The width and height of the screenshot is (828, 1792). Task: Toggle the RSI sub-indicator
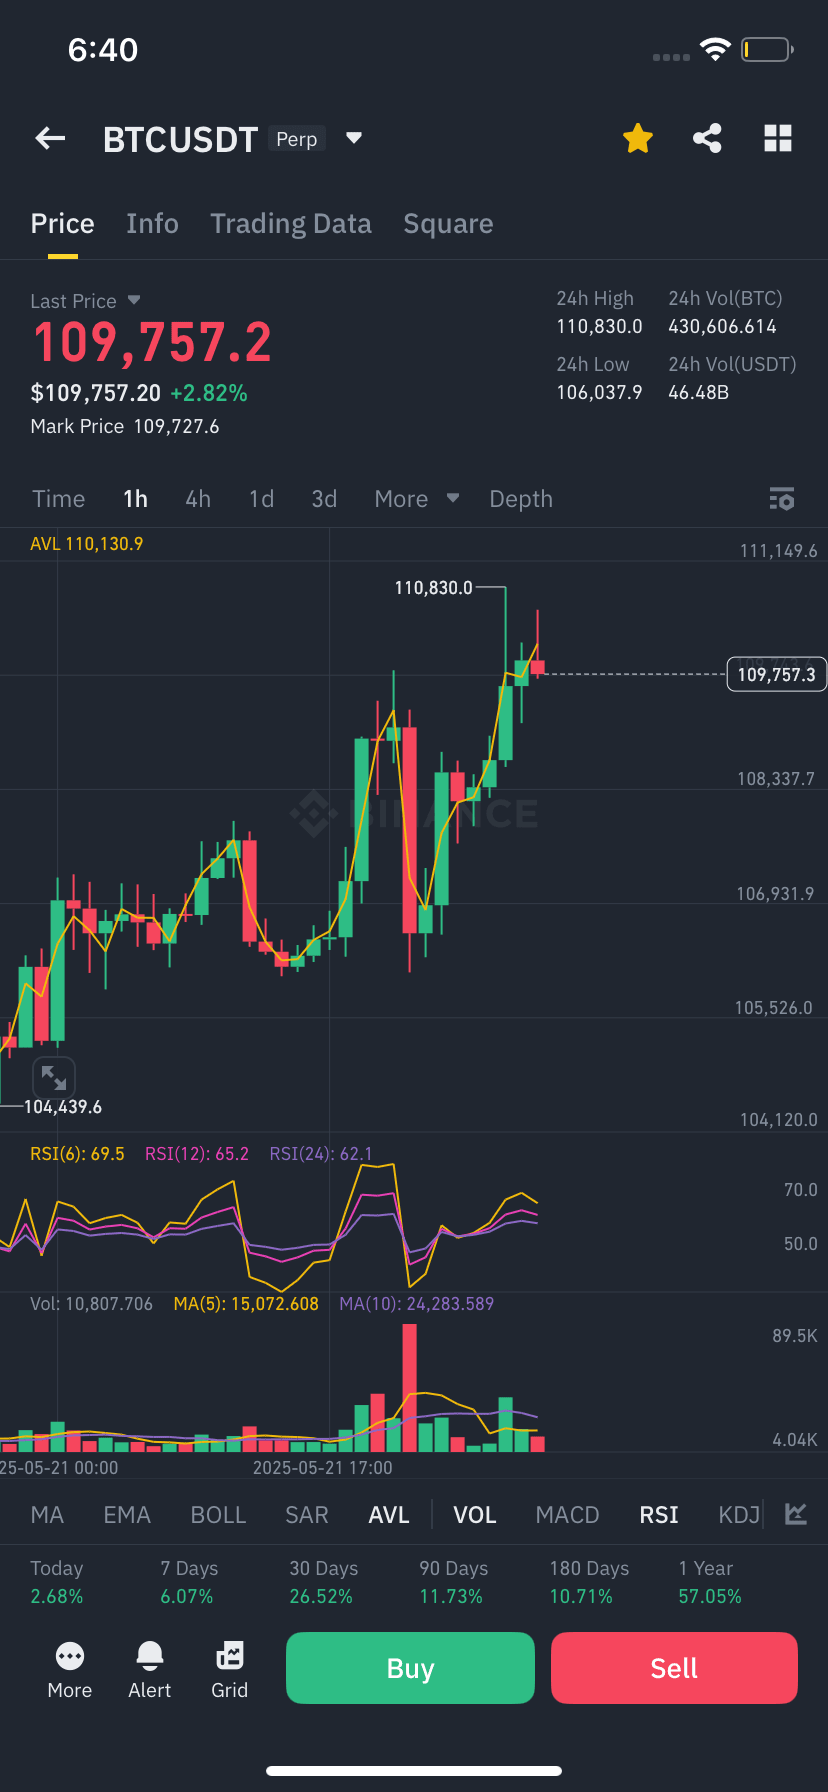pos(659,1515)
